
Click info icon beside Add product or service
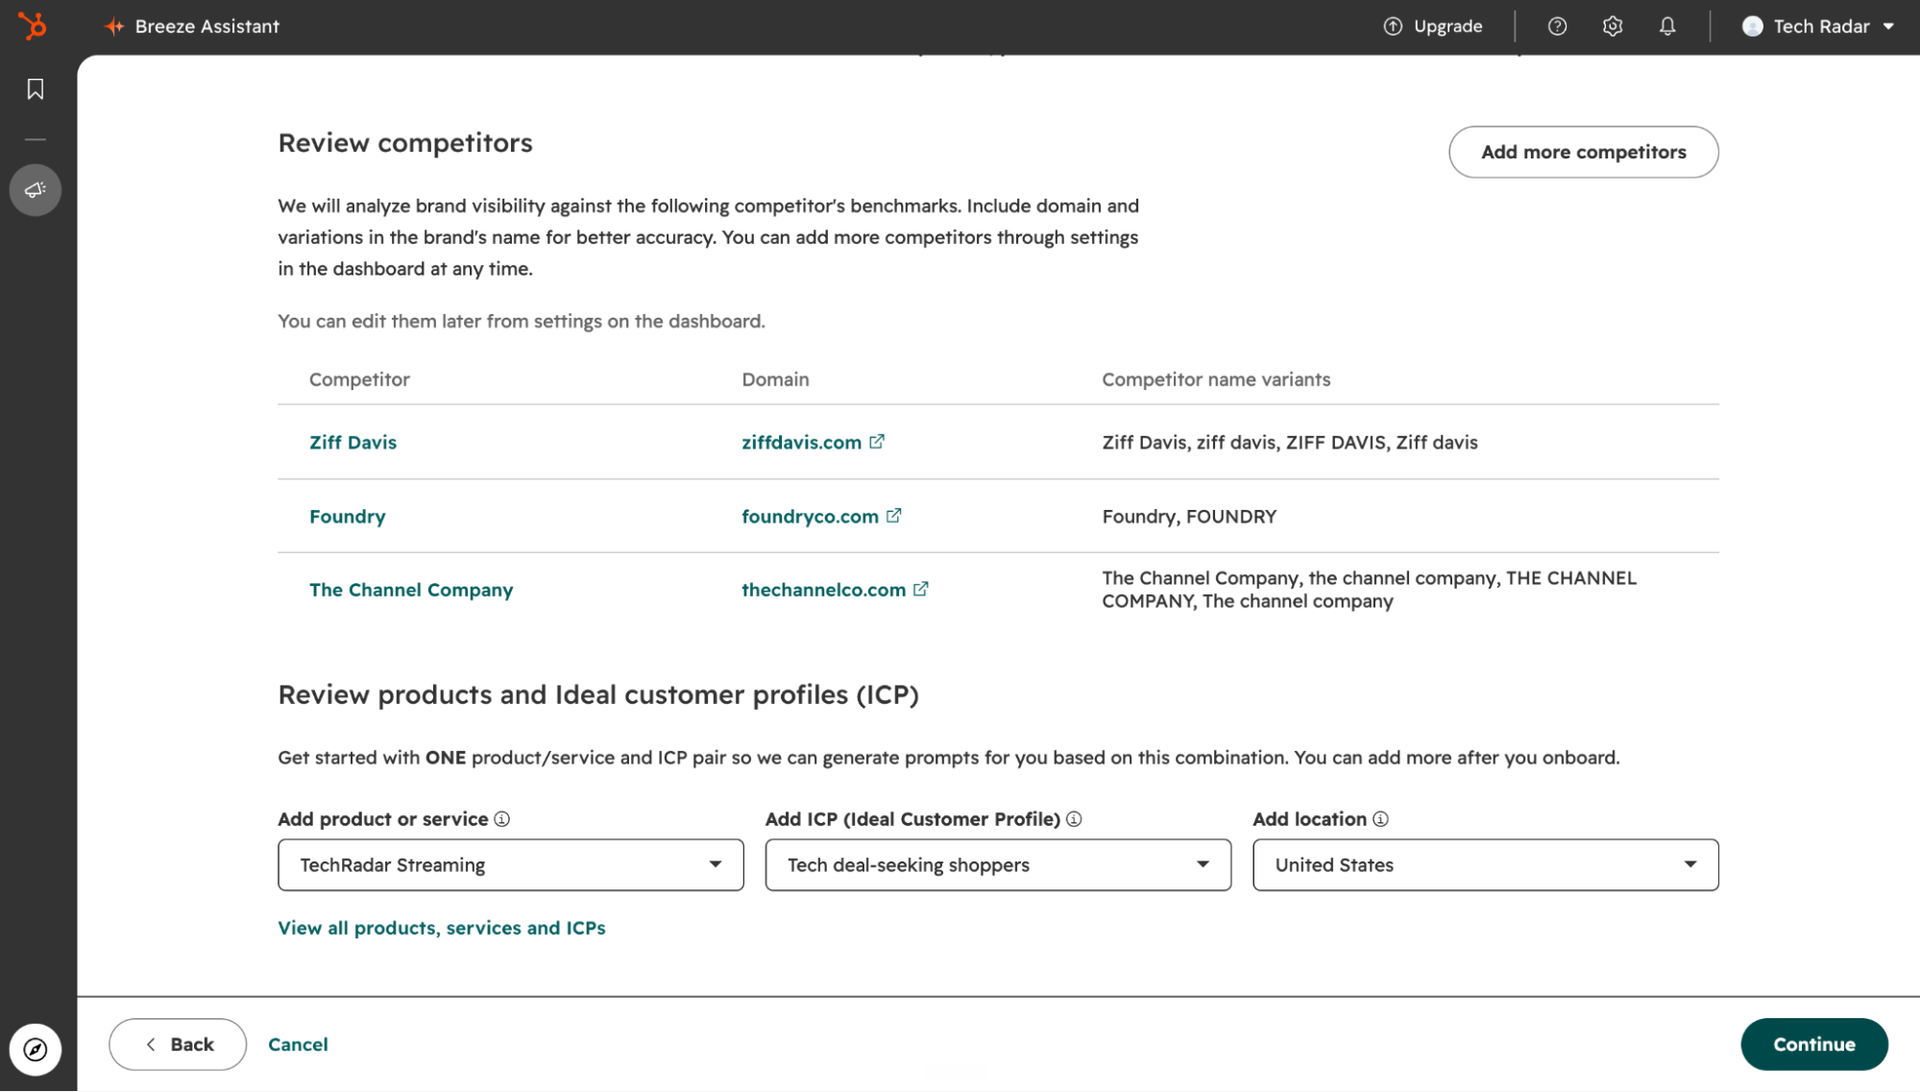pos(502,819)
